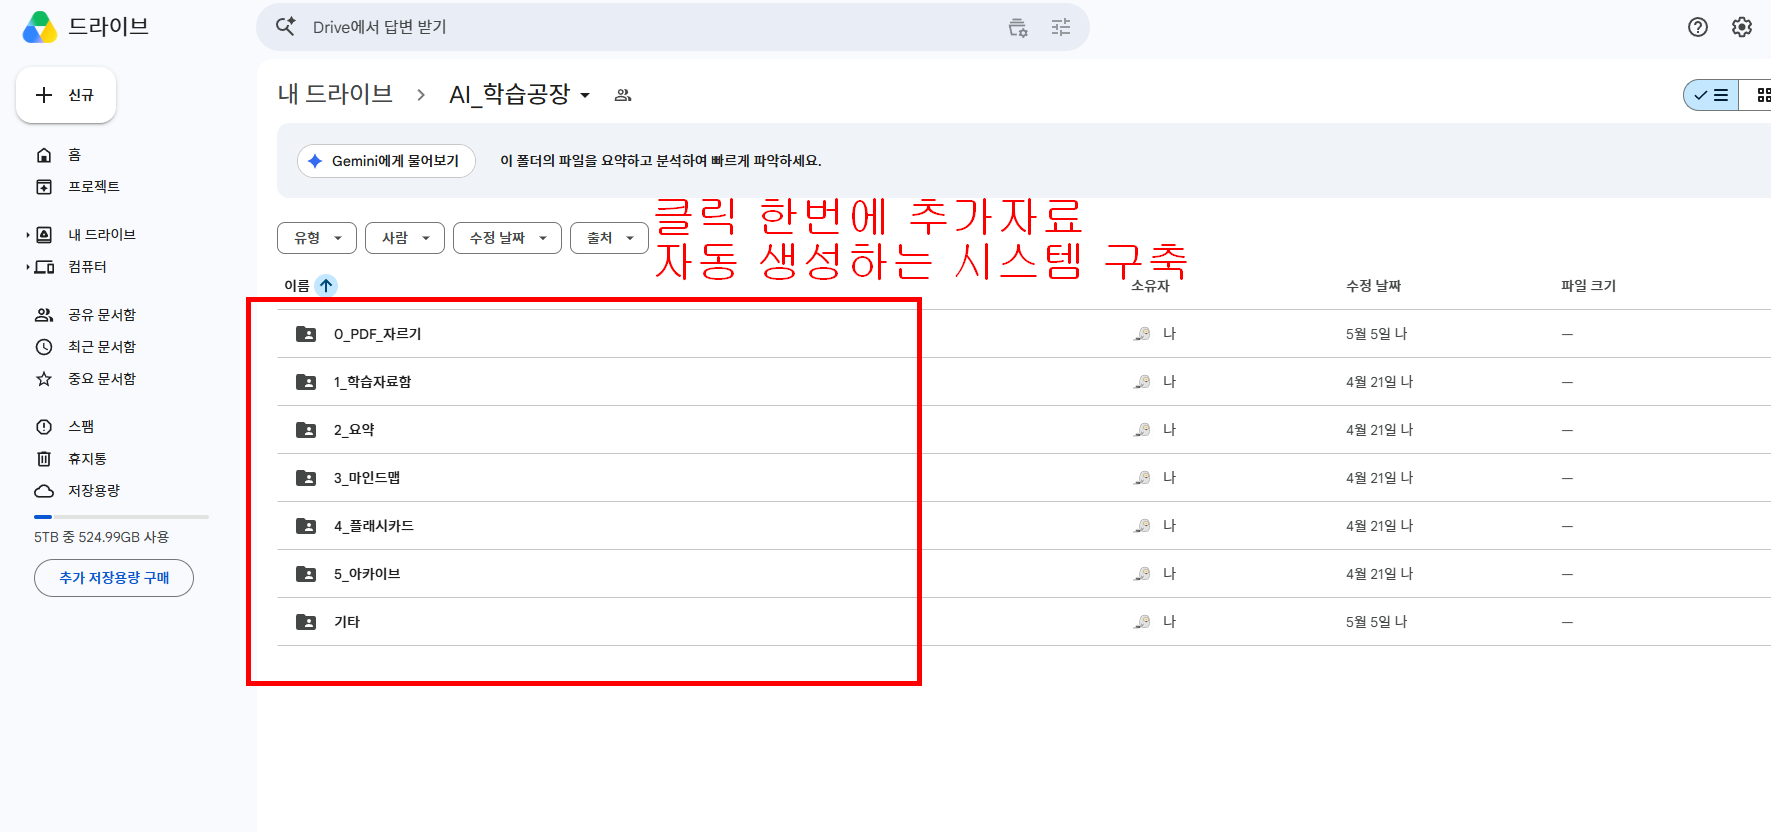Click Gemini에게 물어보기 button
This screenshot has height=832, width=1771.
[386, 161]
